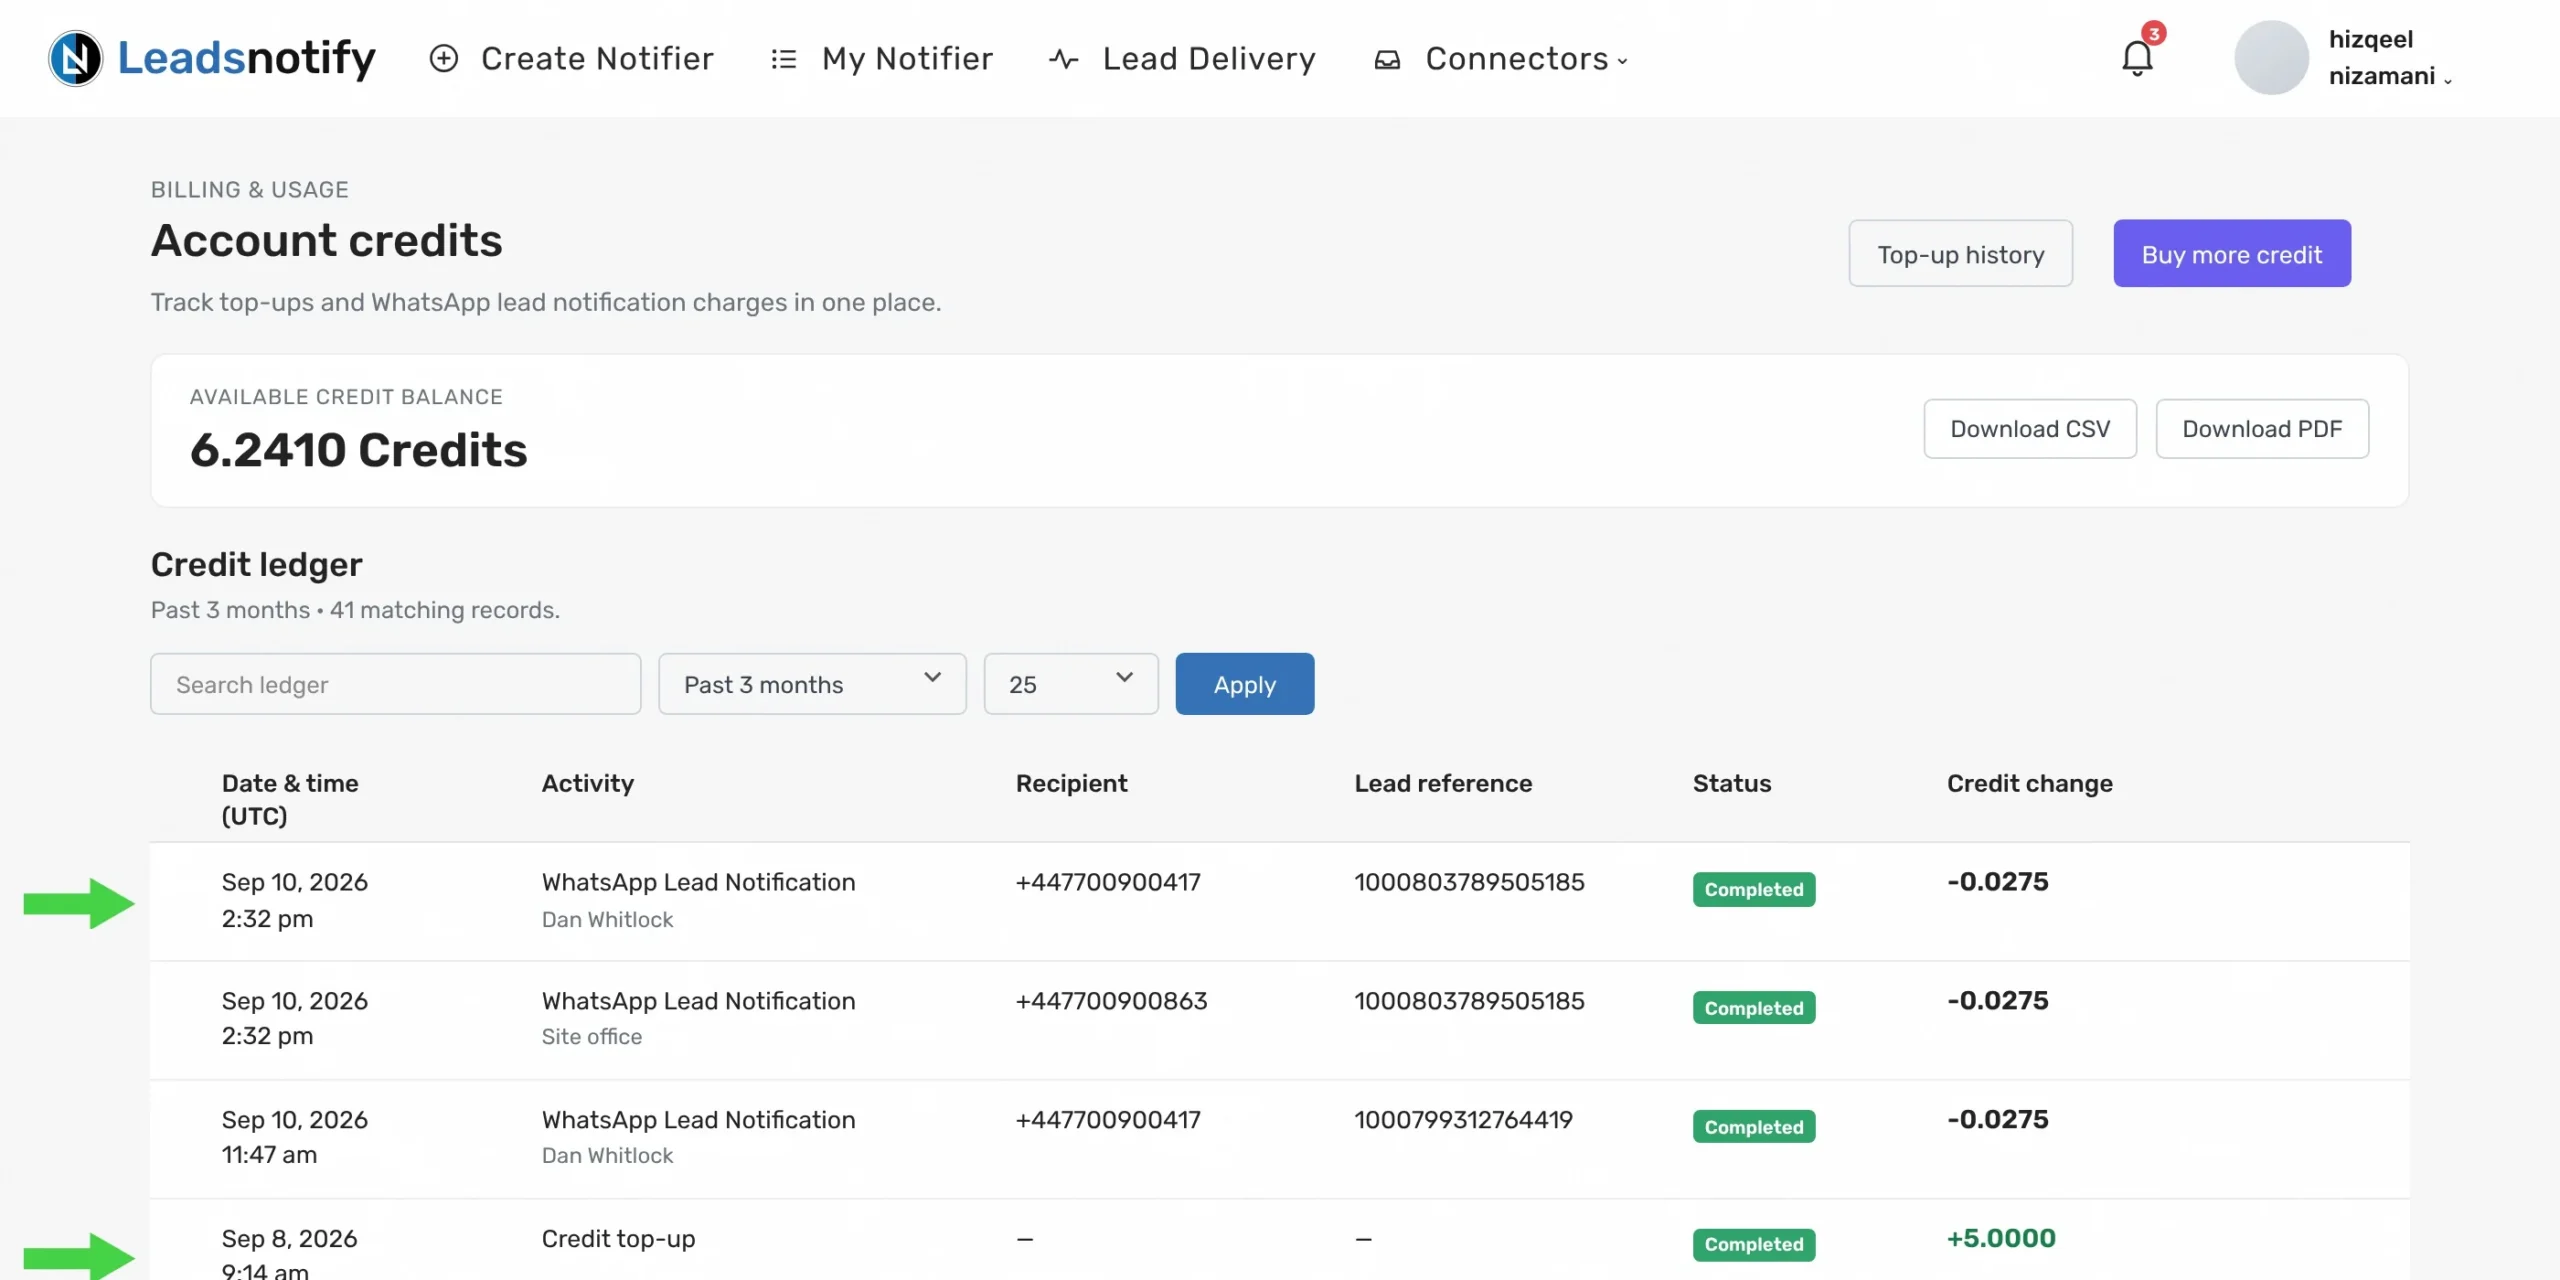
Task: Focus the Search ledger field
Action: point(395,684)
